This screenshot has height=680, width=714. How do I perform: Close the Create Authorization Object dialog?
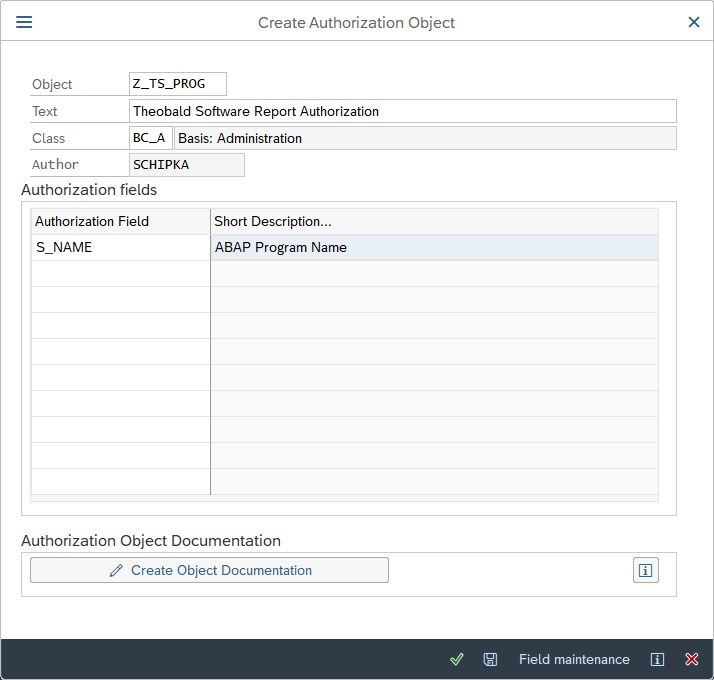pos(694,22)
